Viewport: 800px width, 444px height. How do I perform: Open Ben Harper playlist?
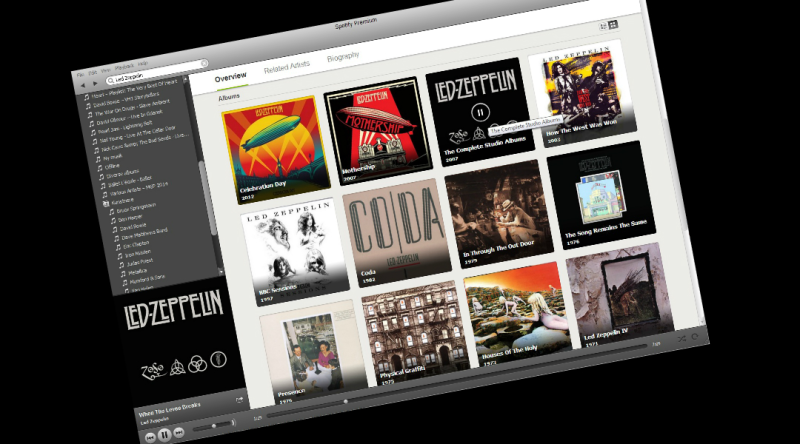pos(130,218)
